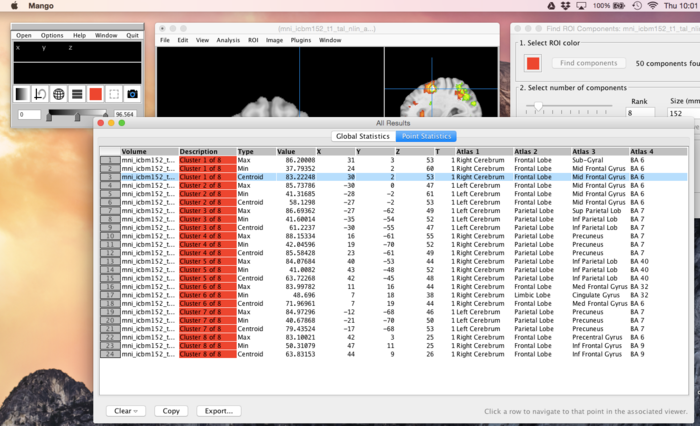Open the Analysis menu
This screenshot has width=700, height=426.
[x=228, y=40]
